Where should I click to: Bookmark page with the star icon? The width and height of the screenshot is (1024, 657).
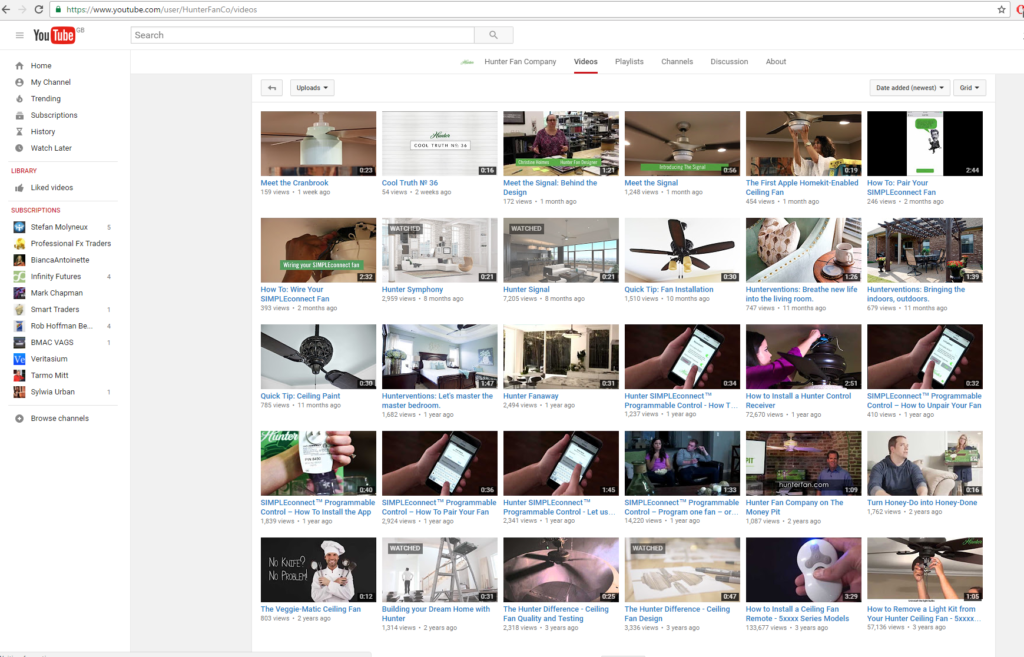(x=1001, y=10)
